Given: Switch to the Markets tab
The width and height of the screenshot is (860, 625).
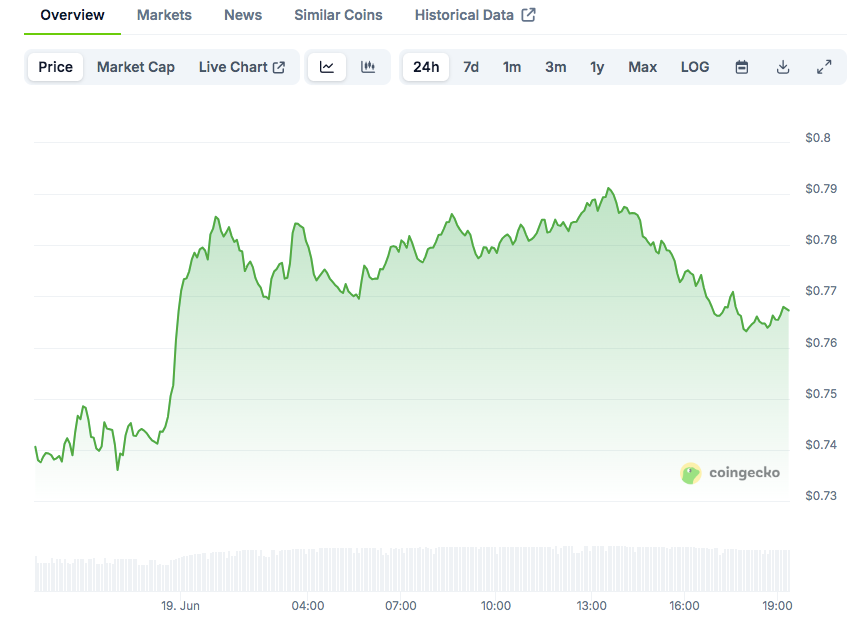Looking at the screenshot, I should (164, 15).
